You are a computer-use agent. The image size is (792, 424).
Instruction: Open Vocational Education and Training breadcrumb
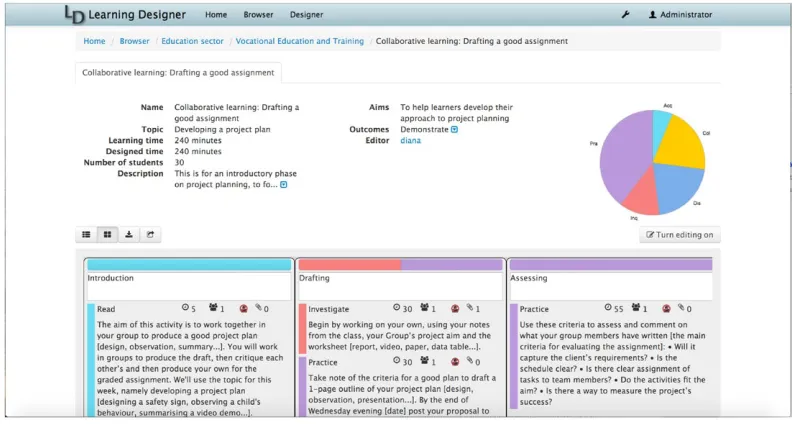300,41
